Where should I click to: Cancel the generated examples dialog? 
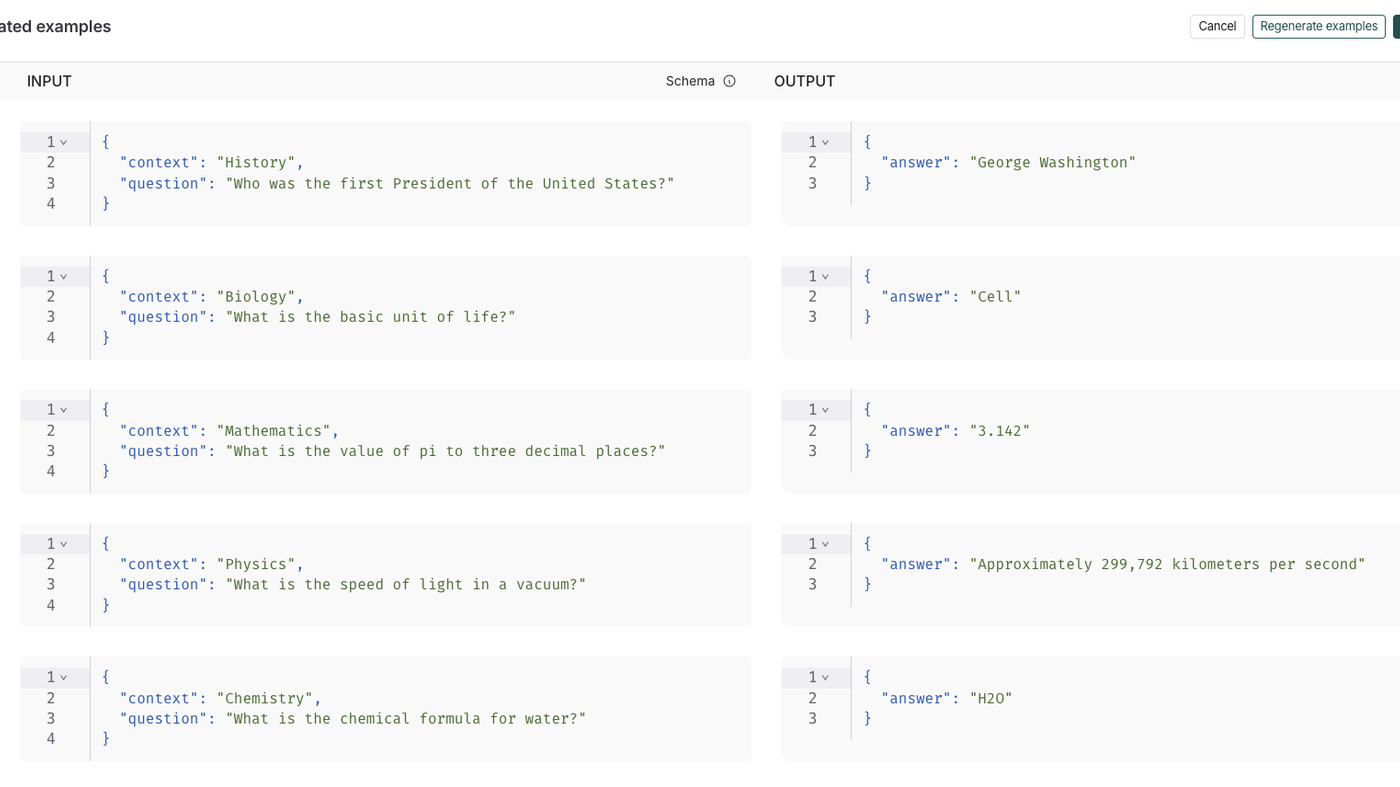[x=1217, y=26]
